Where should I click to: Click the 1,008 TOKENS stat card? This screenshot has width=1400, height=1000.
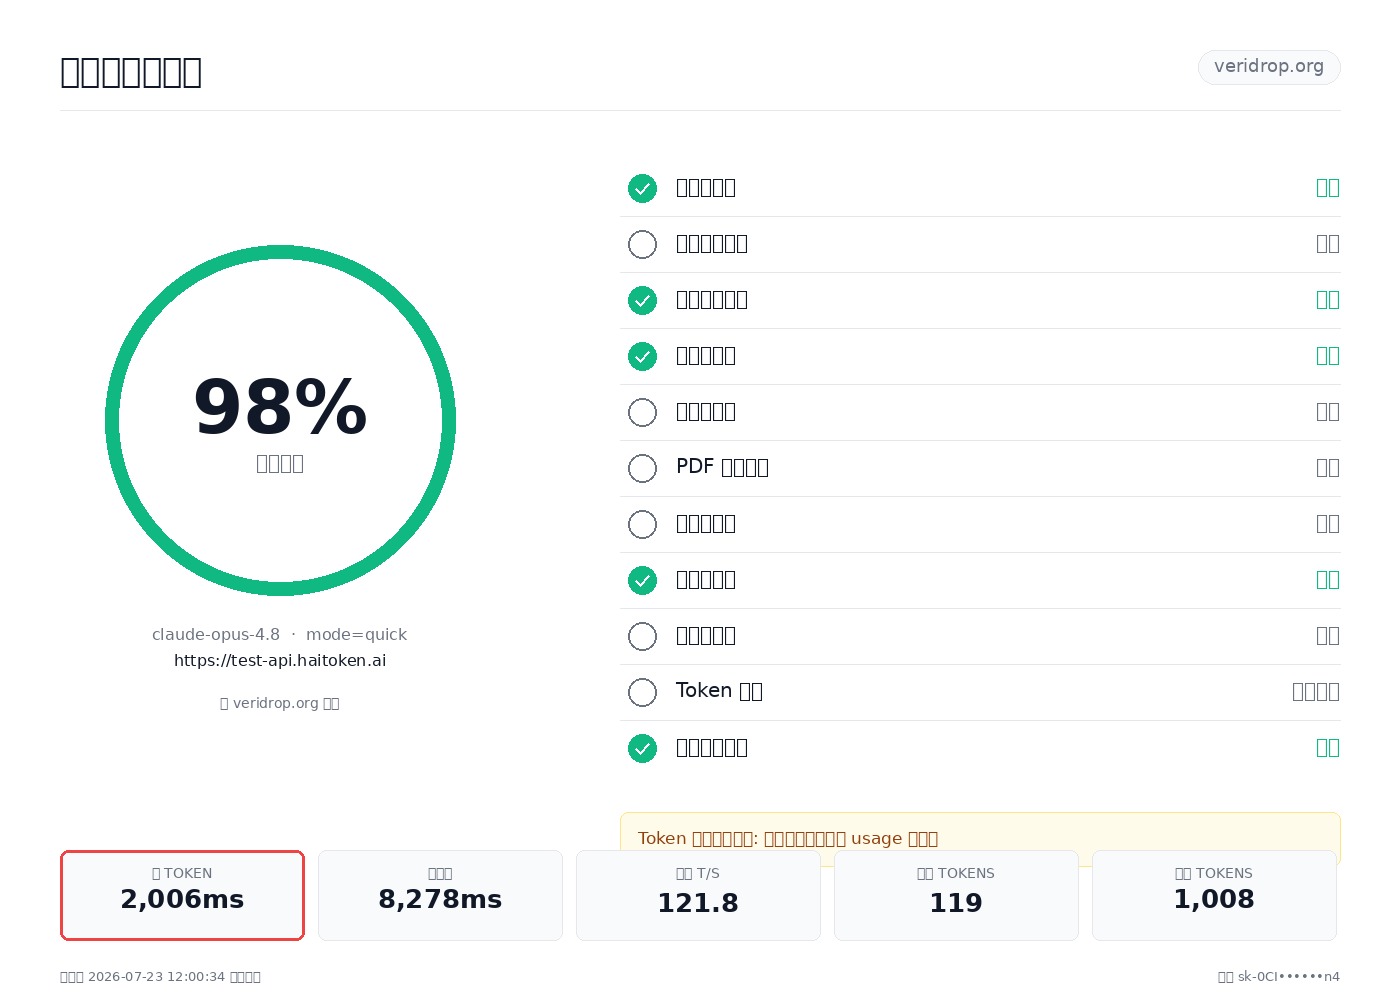point(1214,895)
